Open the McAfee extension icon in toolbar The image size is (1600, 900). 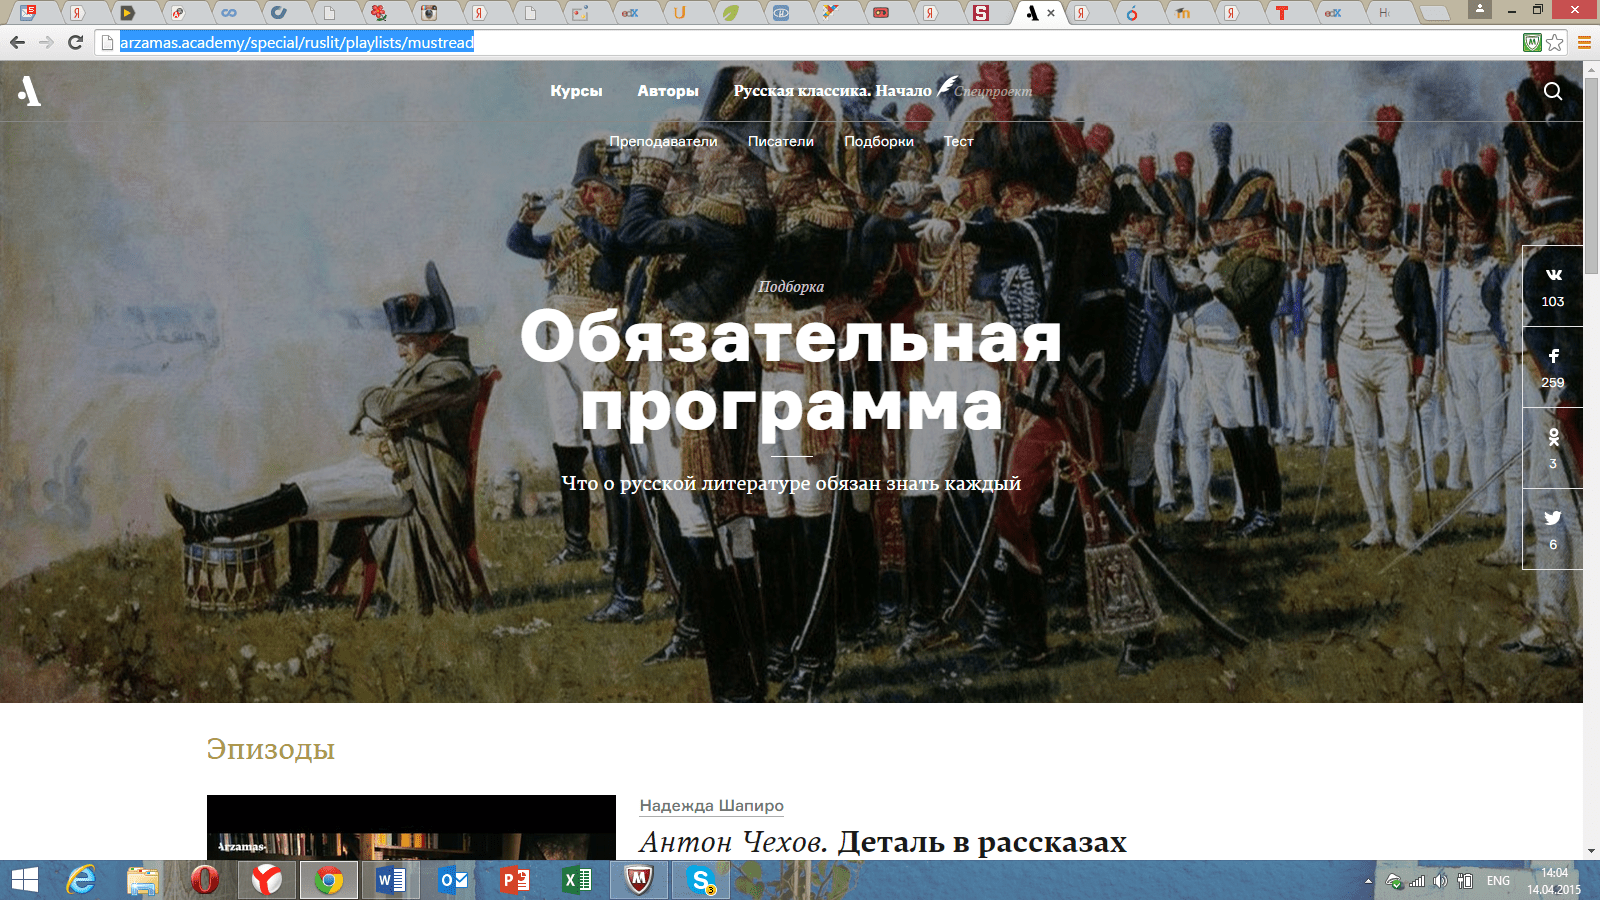(x=1532, y=42)
